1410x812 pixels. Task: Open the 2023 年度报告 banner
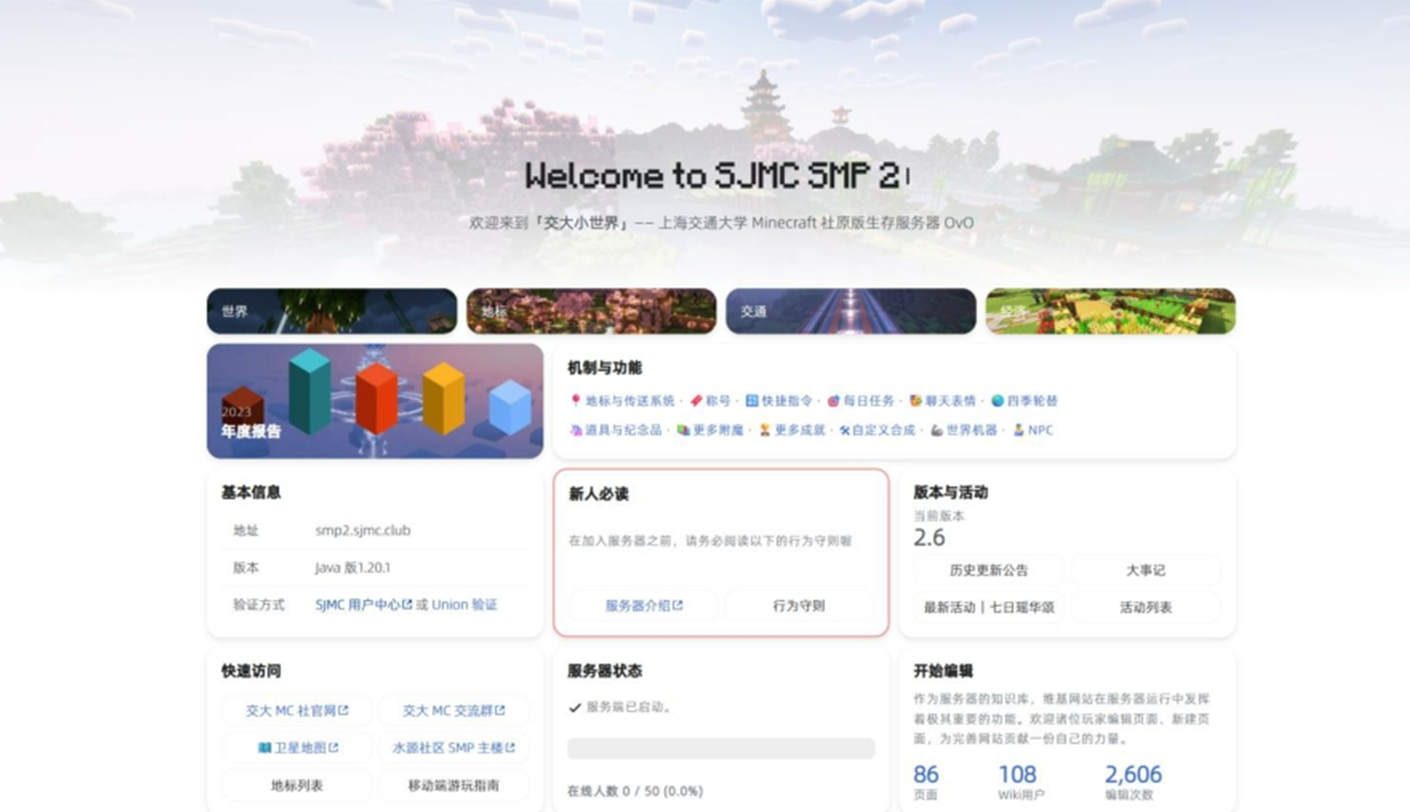click(375, 401)
